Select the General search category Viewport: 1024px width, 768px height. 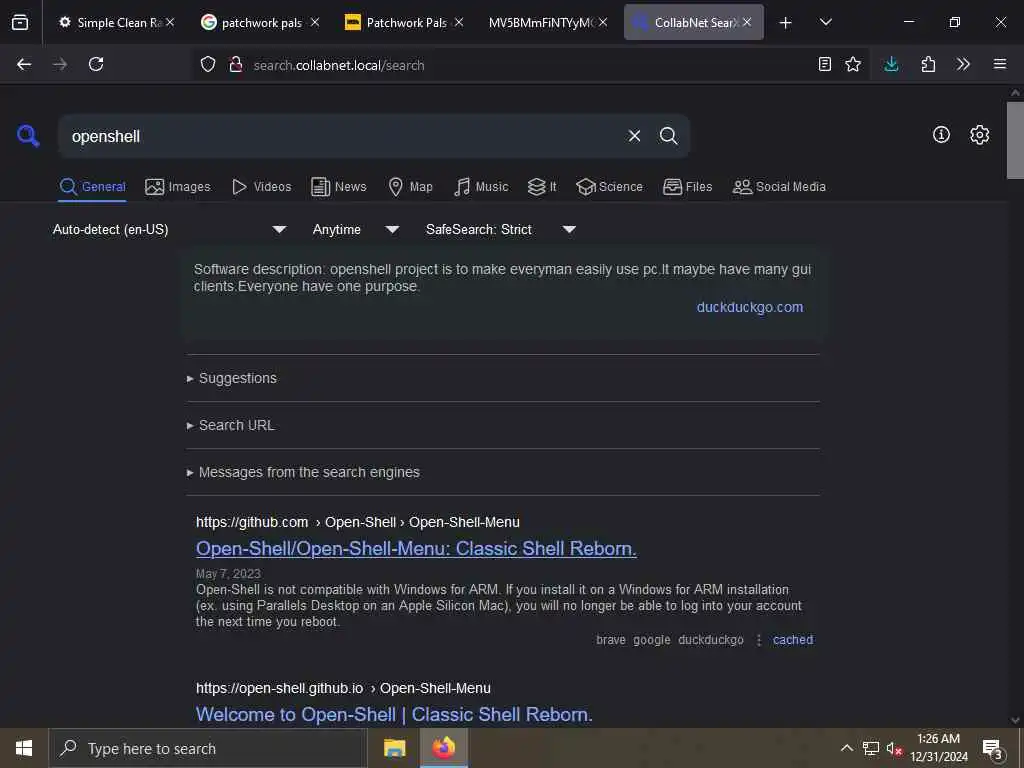(x=92, y=187)
